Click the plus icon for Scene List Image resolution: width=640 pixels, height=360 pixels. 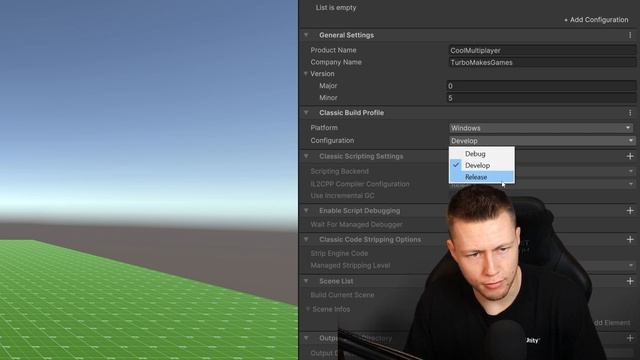pos(630,281)
